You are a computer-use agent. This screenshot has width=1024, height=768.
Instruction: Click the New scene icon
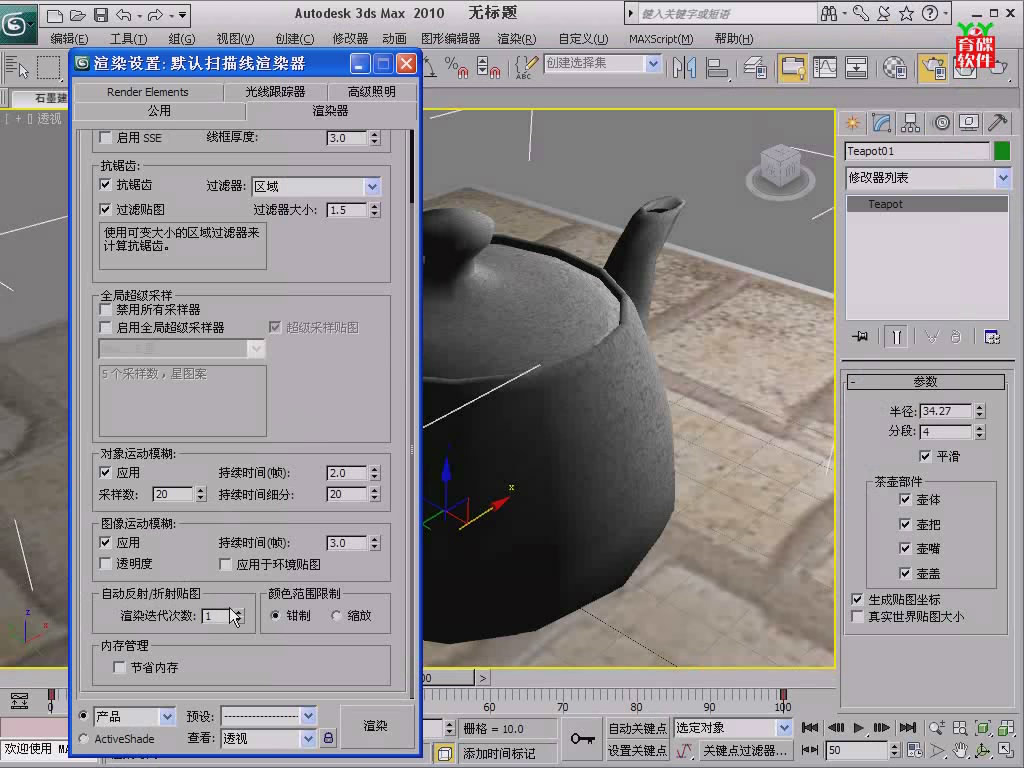pos(56,14)
